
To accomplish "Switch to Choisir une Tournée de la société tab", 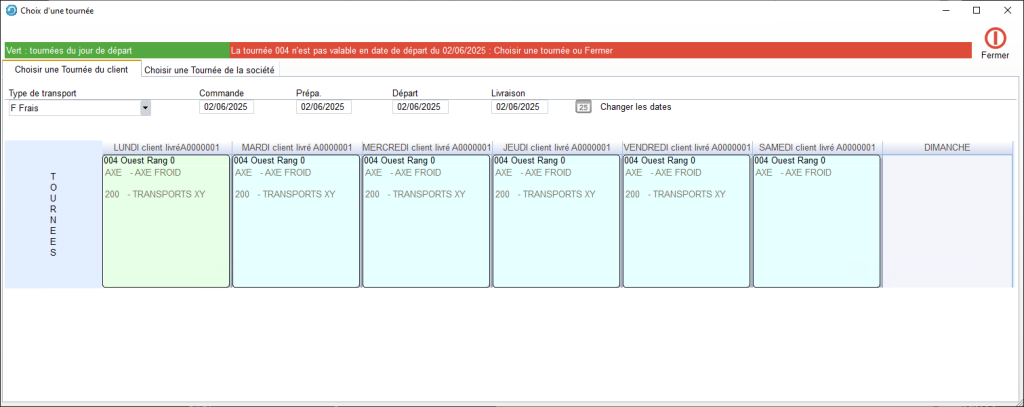I will coord(210,70).
